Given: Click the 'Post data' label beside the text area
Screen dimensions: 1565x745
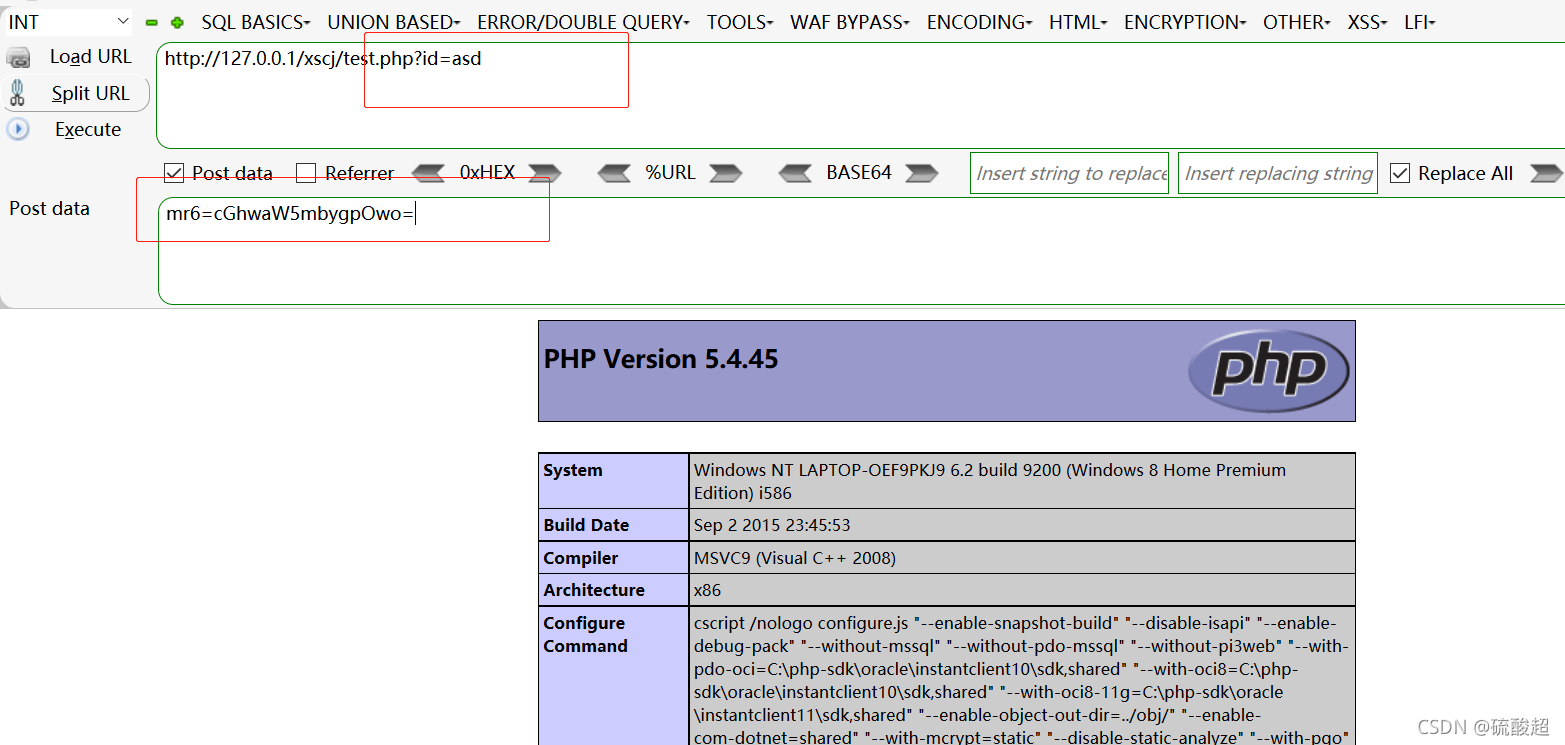Looking at the screenshot, I should [x=50, y=208].
